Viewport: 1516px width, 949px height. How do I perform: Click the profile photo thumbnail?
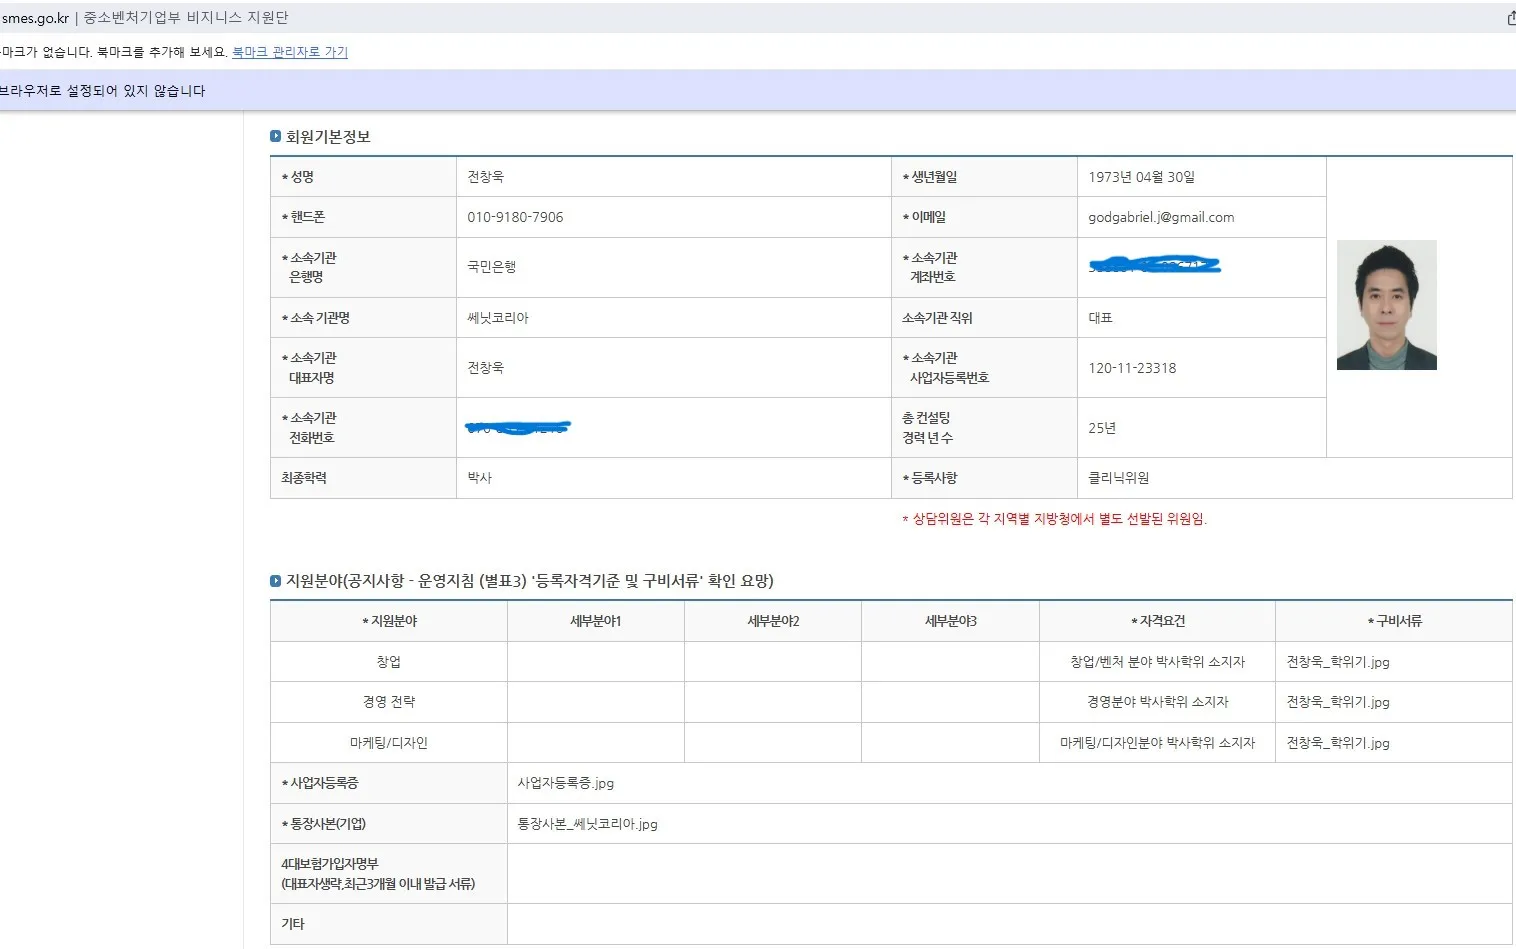[1387, 305]
